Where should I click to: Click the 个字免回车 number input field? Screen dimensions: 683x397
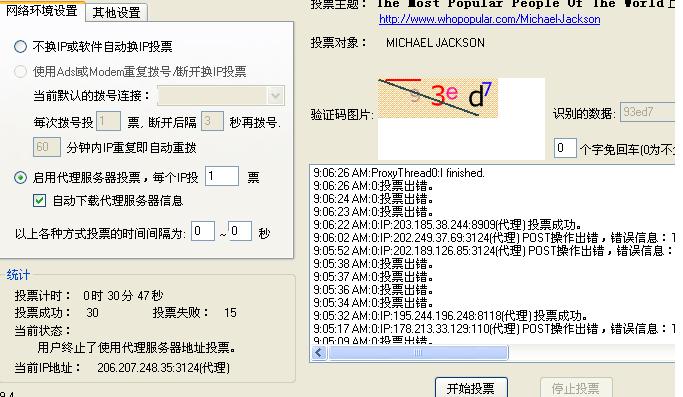(565, 149)
